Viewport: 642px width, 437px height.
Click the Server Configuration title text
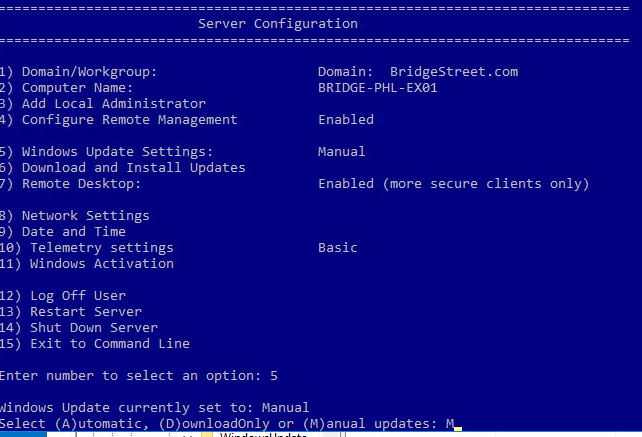click(278, 23)
